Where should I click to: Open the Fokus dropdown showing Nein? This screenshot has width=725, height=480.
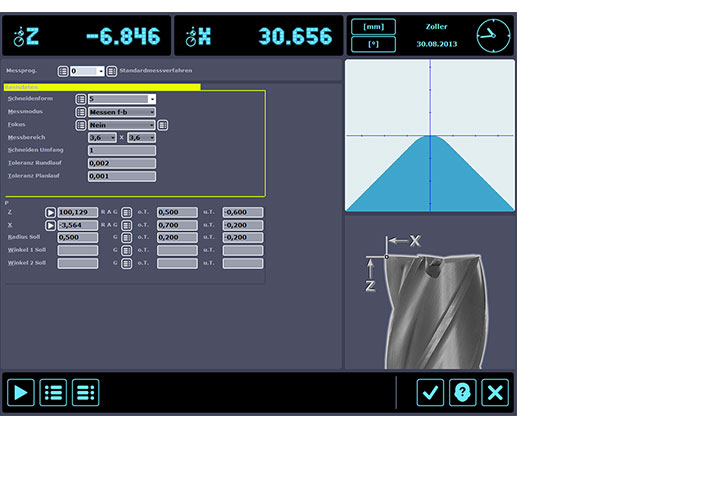coord(122,125)
